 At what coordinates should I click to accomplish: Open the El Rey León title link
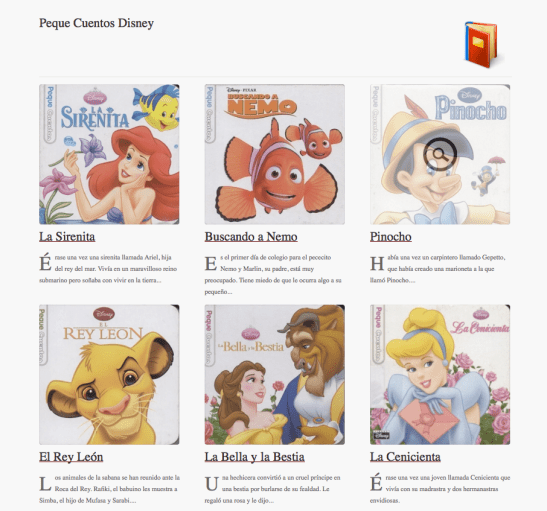tap(71, 457)
